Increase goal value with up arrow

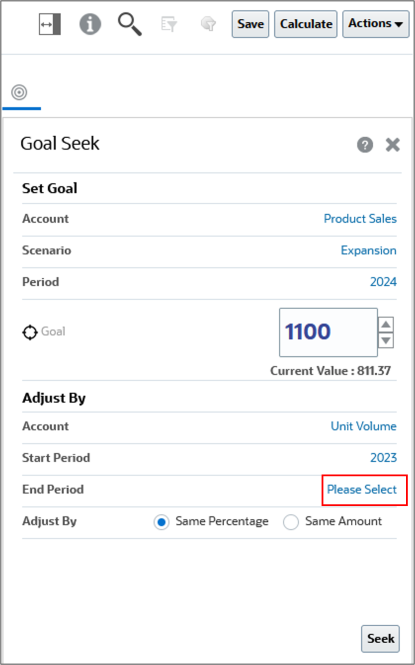[x=386, y=324]
